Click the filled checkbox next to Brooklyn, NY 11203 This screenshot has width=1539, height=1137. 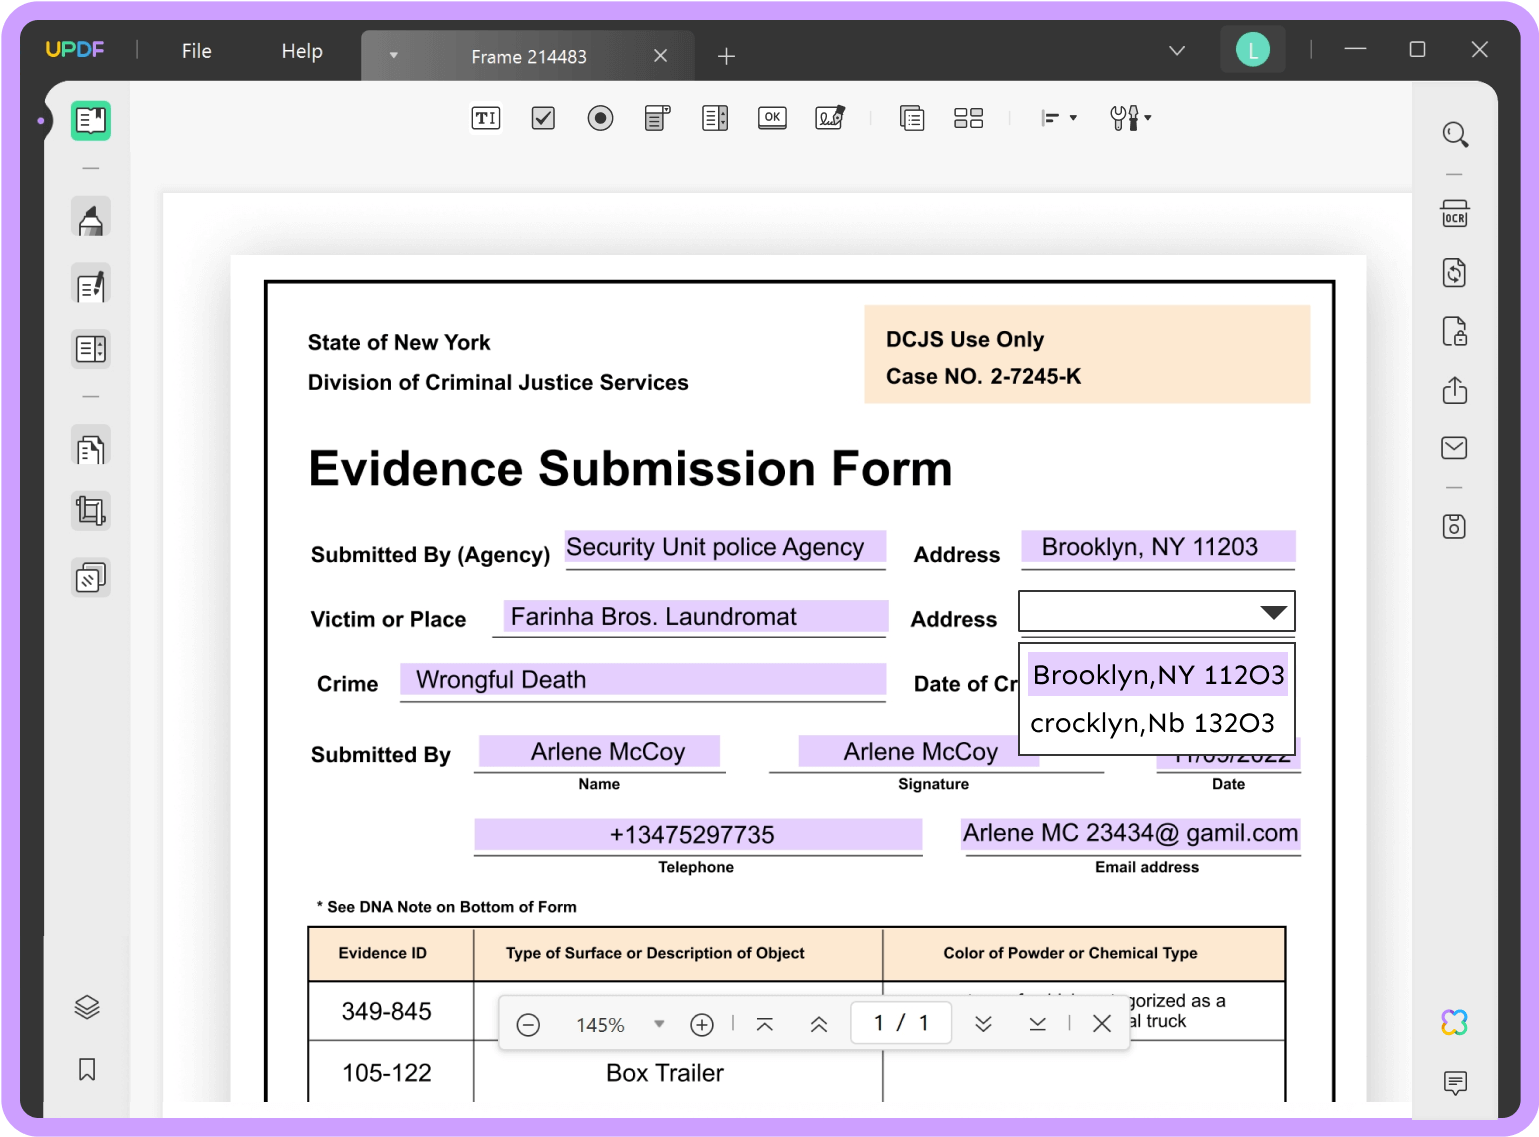(1157, 674)
